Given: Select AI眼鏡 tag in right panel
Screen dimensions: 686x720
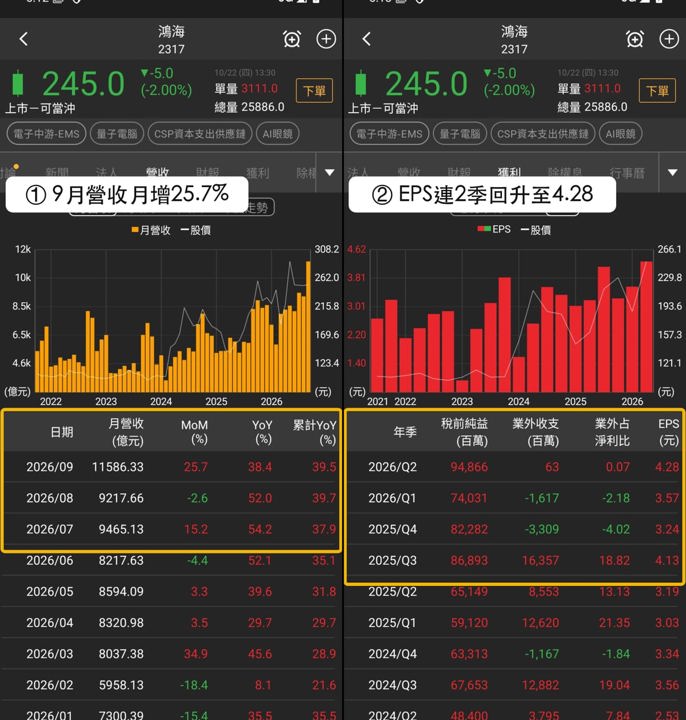Looking at the screenshot, I should tap(620, 134).
